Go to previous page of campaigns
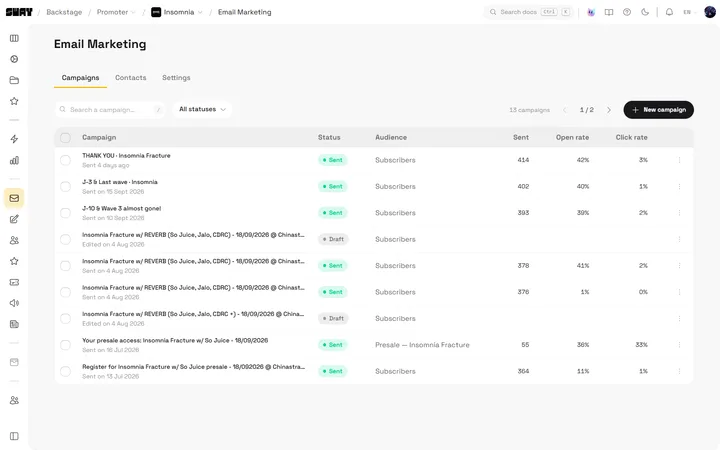 (x=565, y=110)
